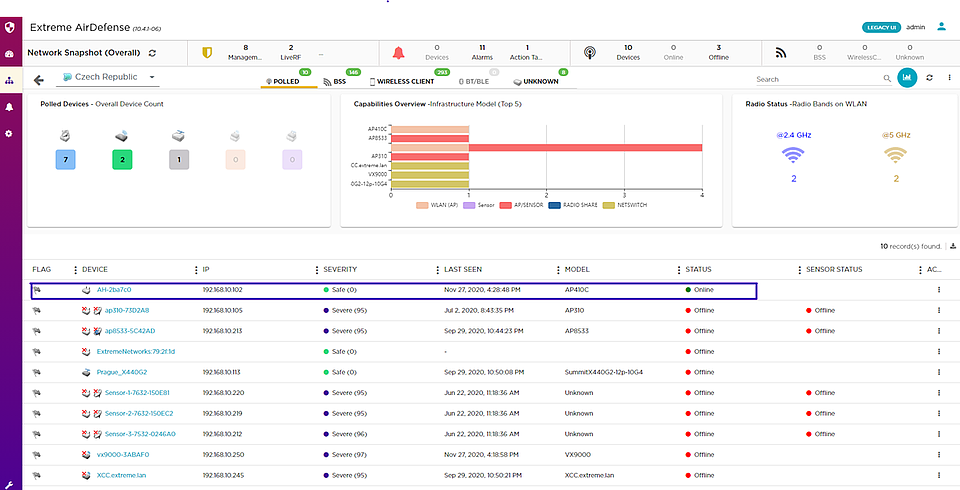Viewport: 960px width, 490px height.
Task: Toggle NETSWITCH legend entry
Action: [624, 205]
